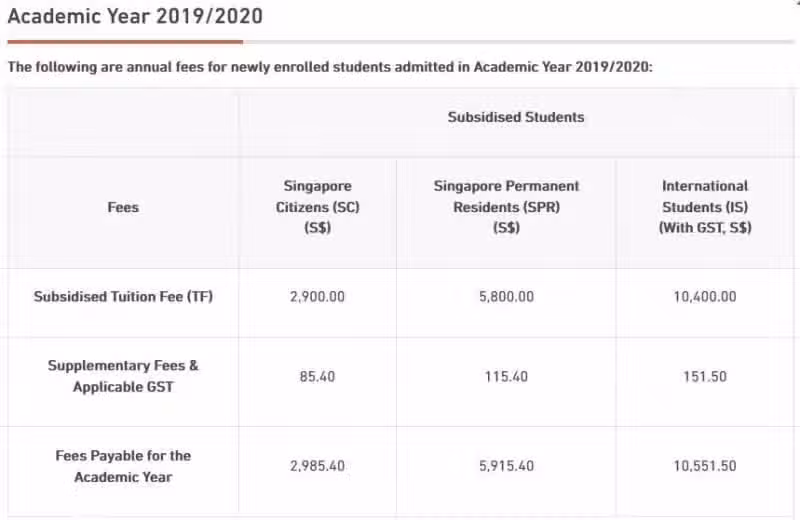Click the orange underline below the heading
This screenshot has width=800, height=520.
(x=125, y=42)
